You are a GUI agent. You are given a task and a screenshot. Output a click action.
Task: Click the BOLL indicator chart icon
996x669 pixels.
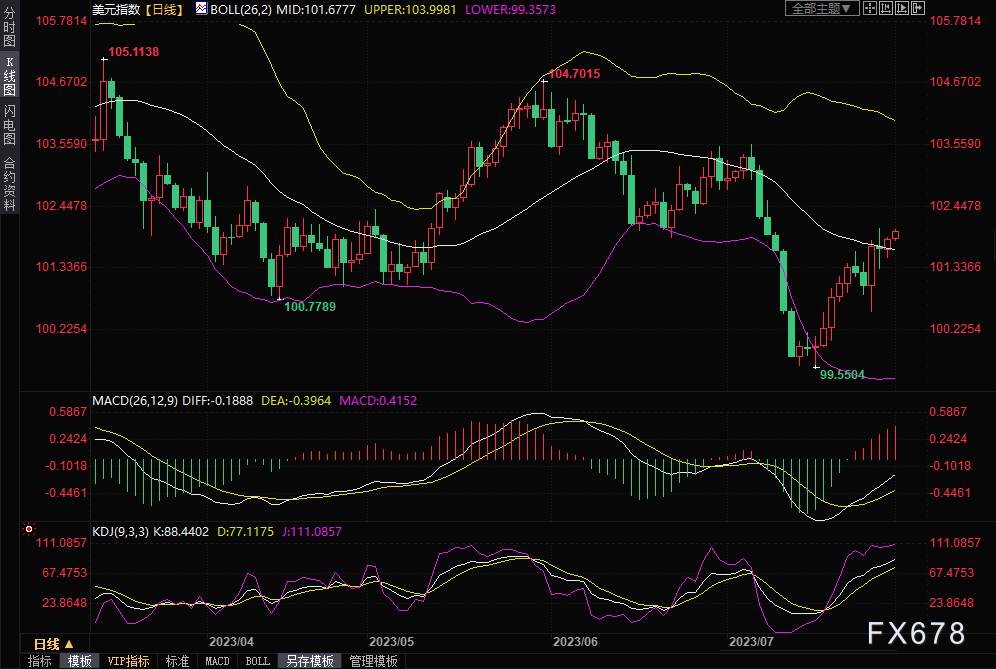pos(201,8)
